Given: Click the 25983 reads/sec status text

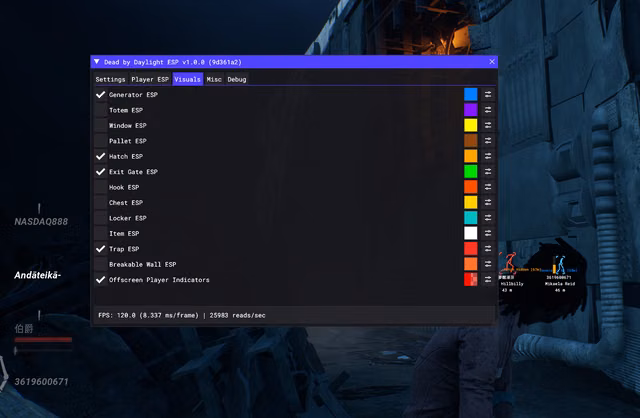Looking at the screenshot, I should (x=238, y=316).
